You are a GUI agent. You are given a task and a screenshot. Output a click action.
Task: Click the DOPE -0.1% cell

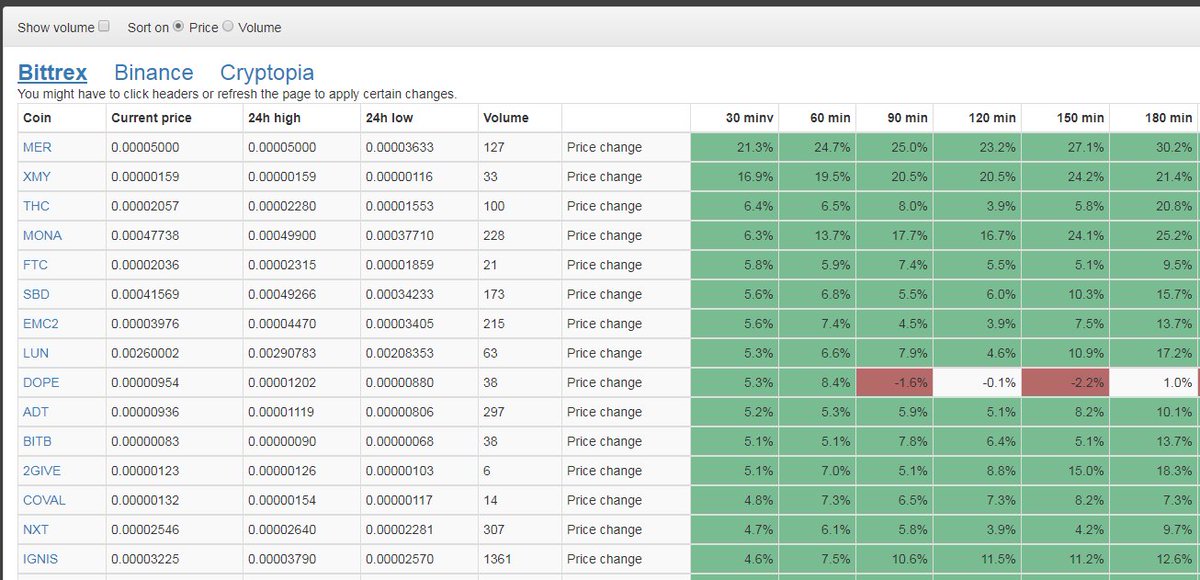point(977,382)
